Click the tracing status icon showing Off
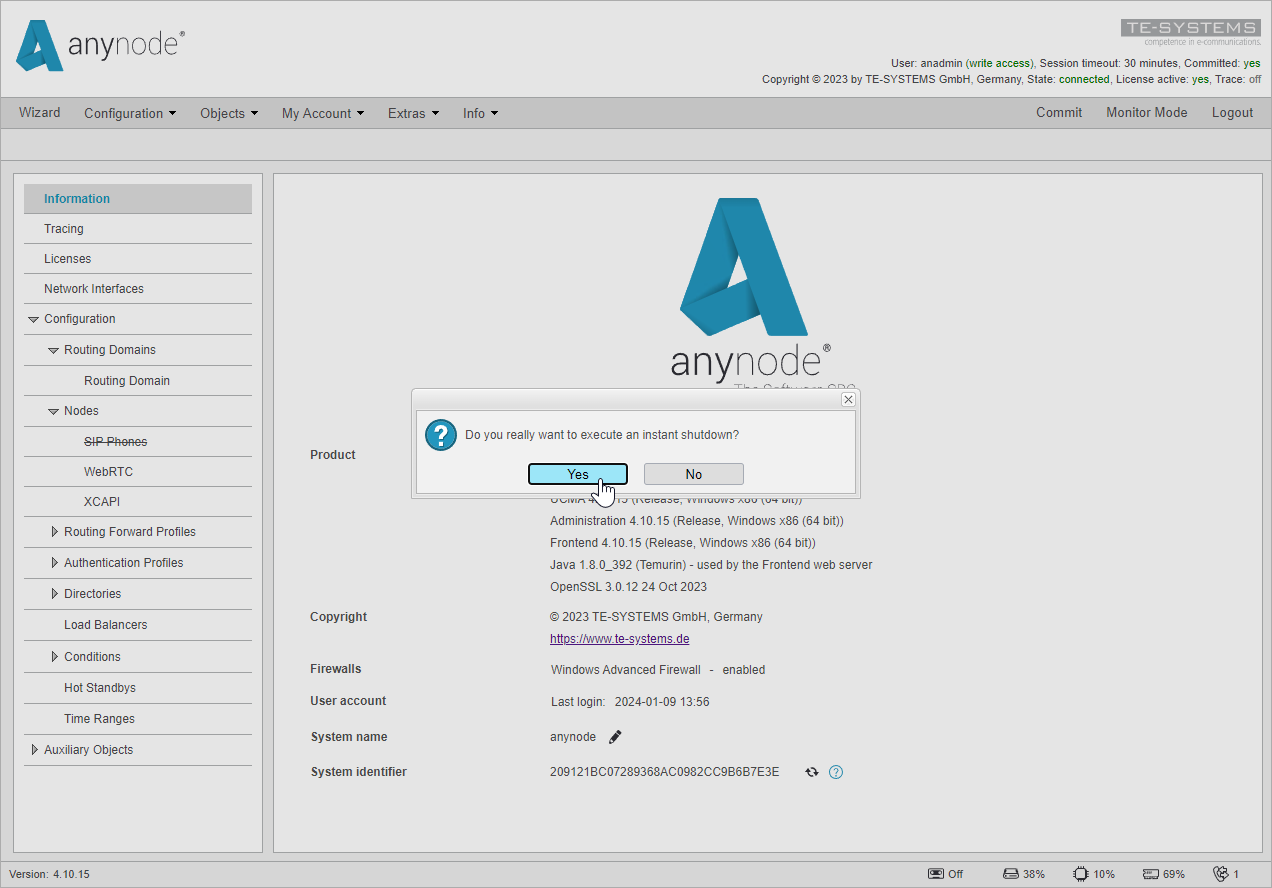Screen dimensions: 1272x888 (x=936, y=873)
